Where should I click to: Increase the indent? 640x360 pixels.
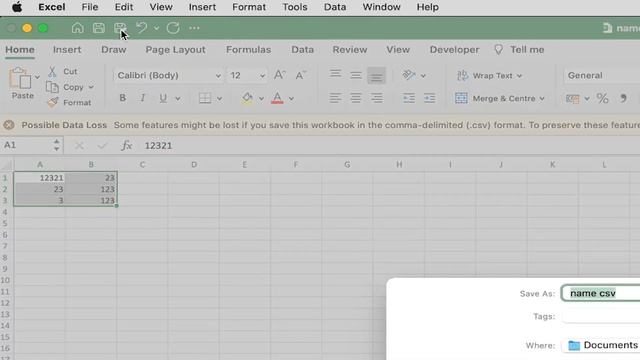tap(429, 98)
